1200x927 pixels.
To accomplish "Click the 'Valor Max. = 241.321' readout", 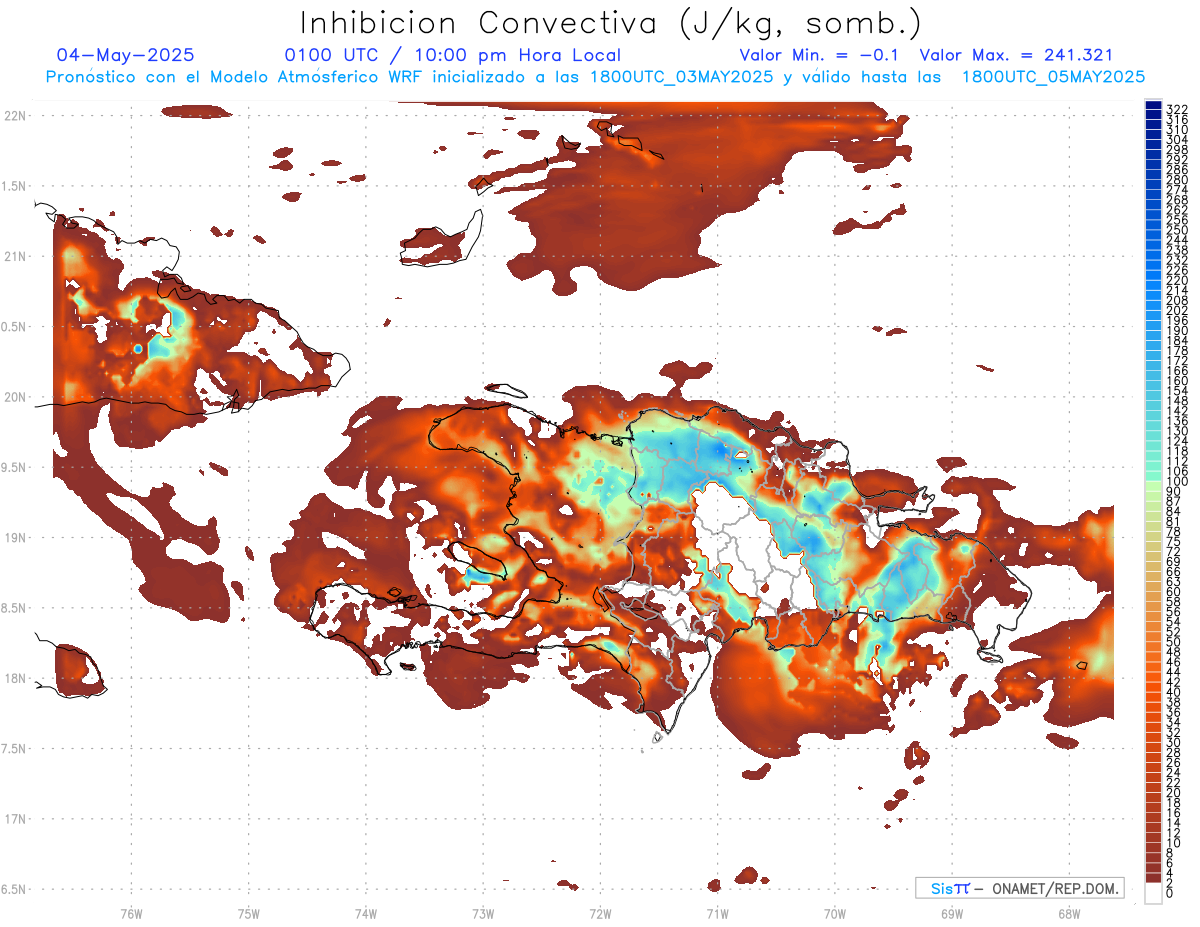I will pyautogui.click(x=1016, y=55).
